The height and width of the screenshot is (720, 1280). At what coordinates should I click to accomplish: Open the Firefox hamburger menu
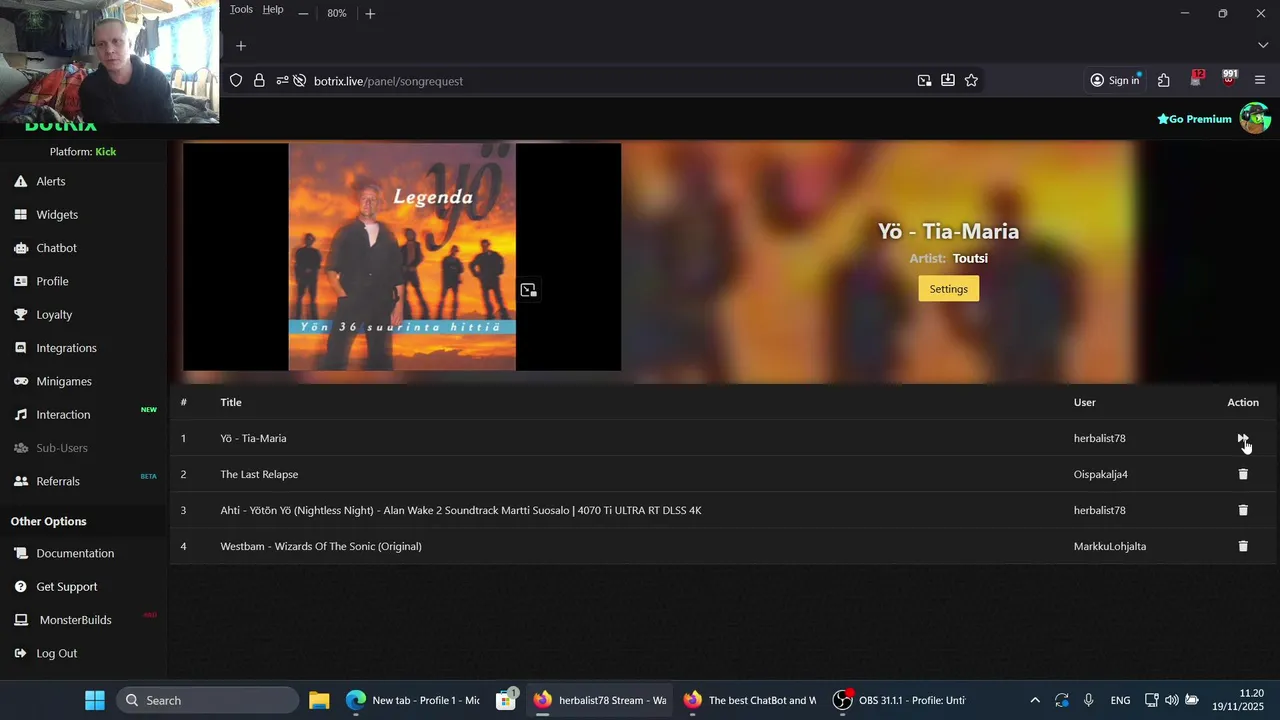1260,81
